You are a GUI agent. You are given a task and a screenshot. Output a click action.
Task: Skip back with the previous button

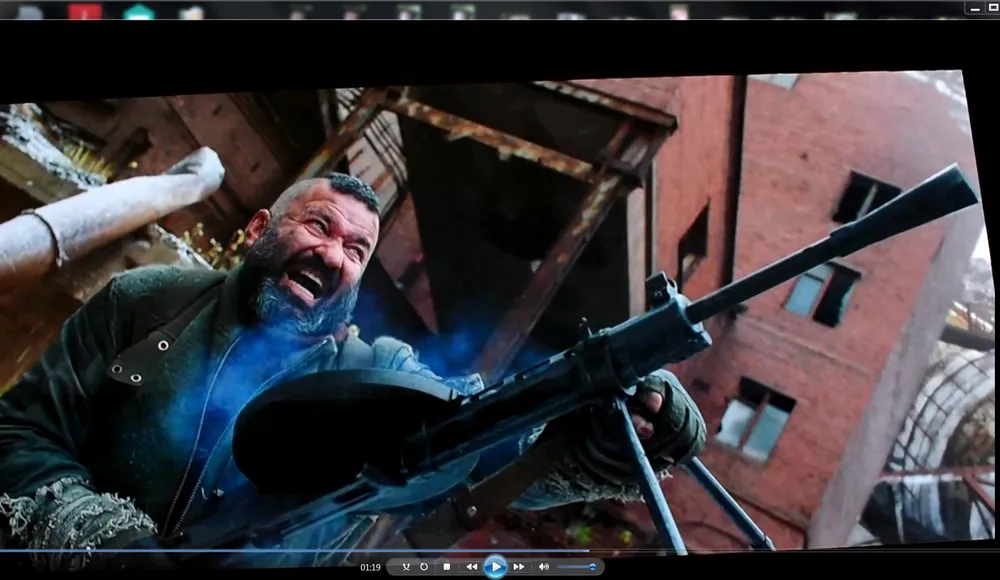[471, 567]
